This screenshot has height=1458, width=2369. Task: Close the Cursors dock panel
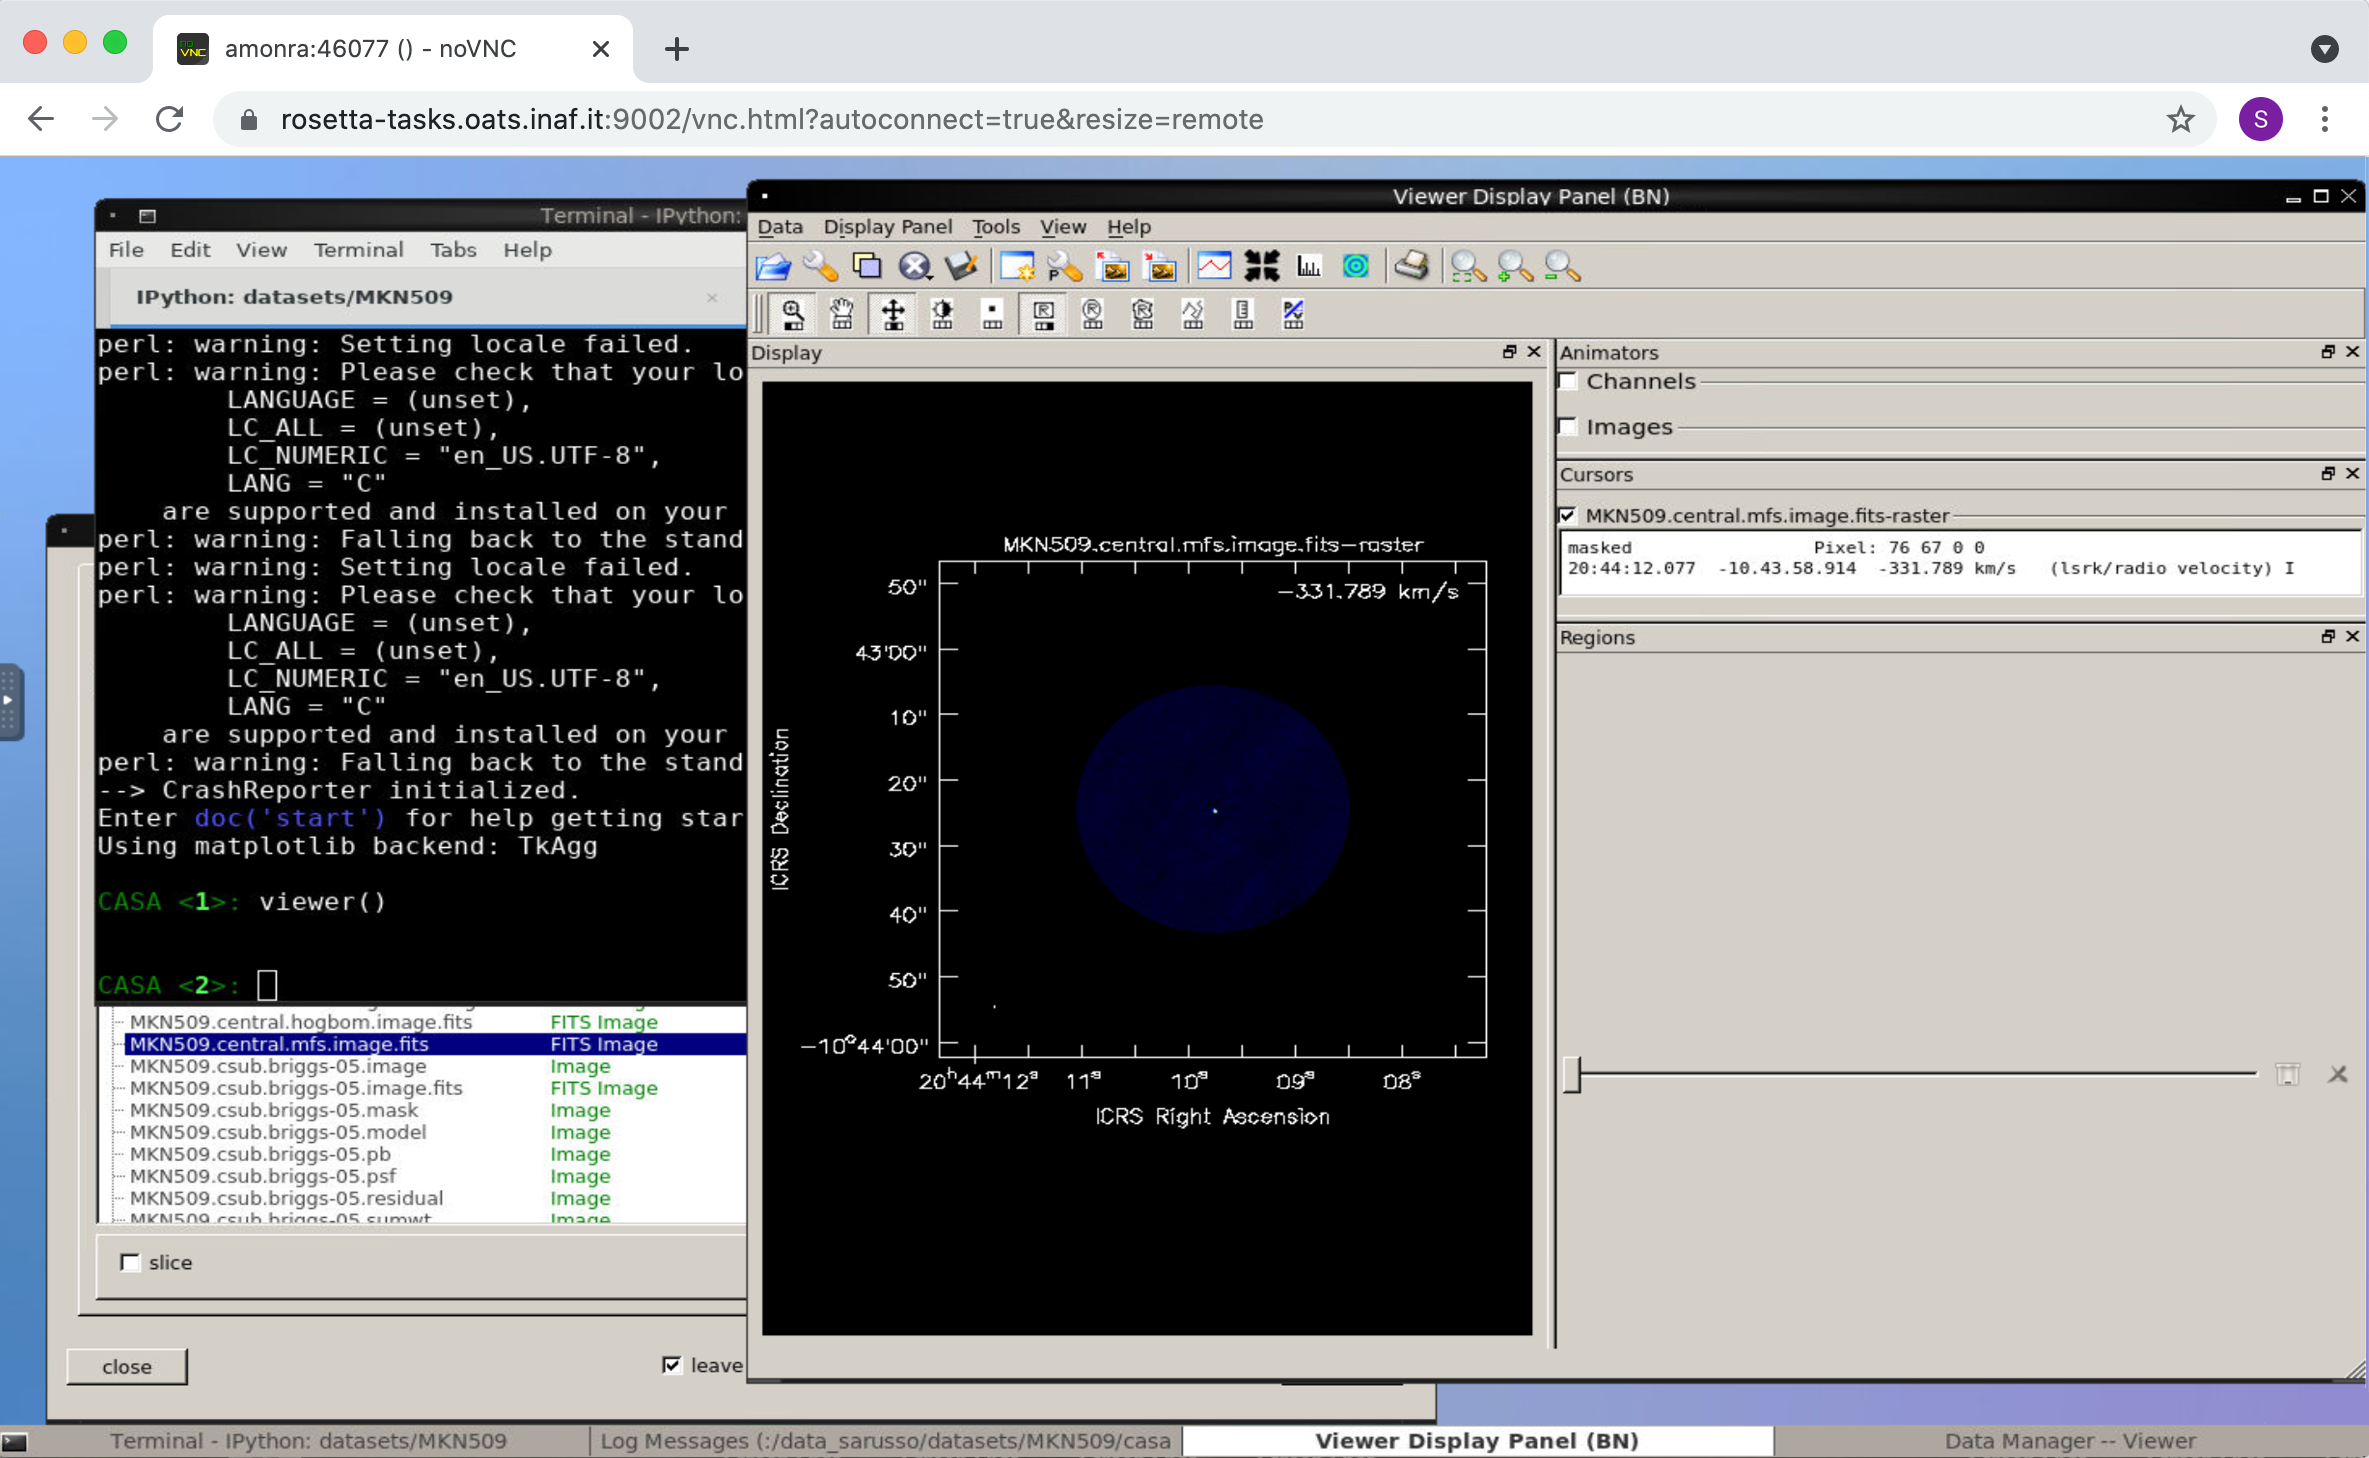click(x=2352, y=474)
